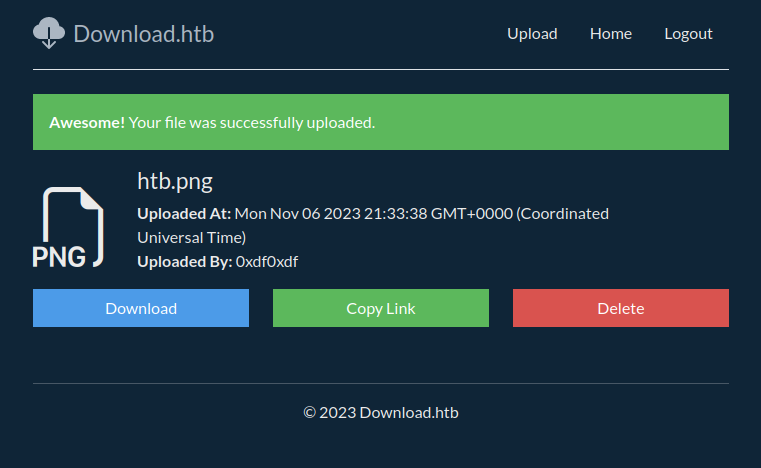Screen dimensions: 761x468
Task: Navigate to Home in the navbar
Action: point(610,34)
